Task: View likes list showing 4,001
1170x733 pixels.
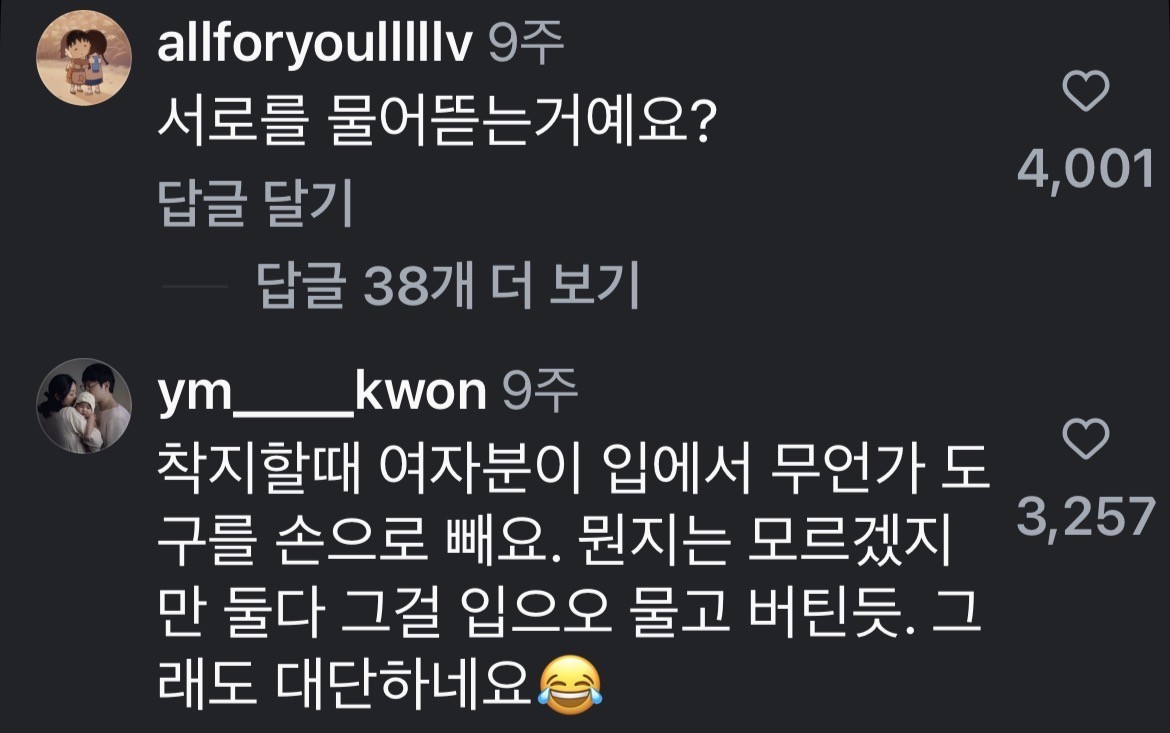Action: (x=1086, y=169)
